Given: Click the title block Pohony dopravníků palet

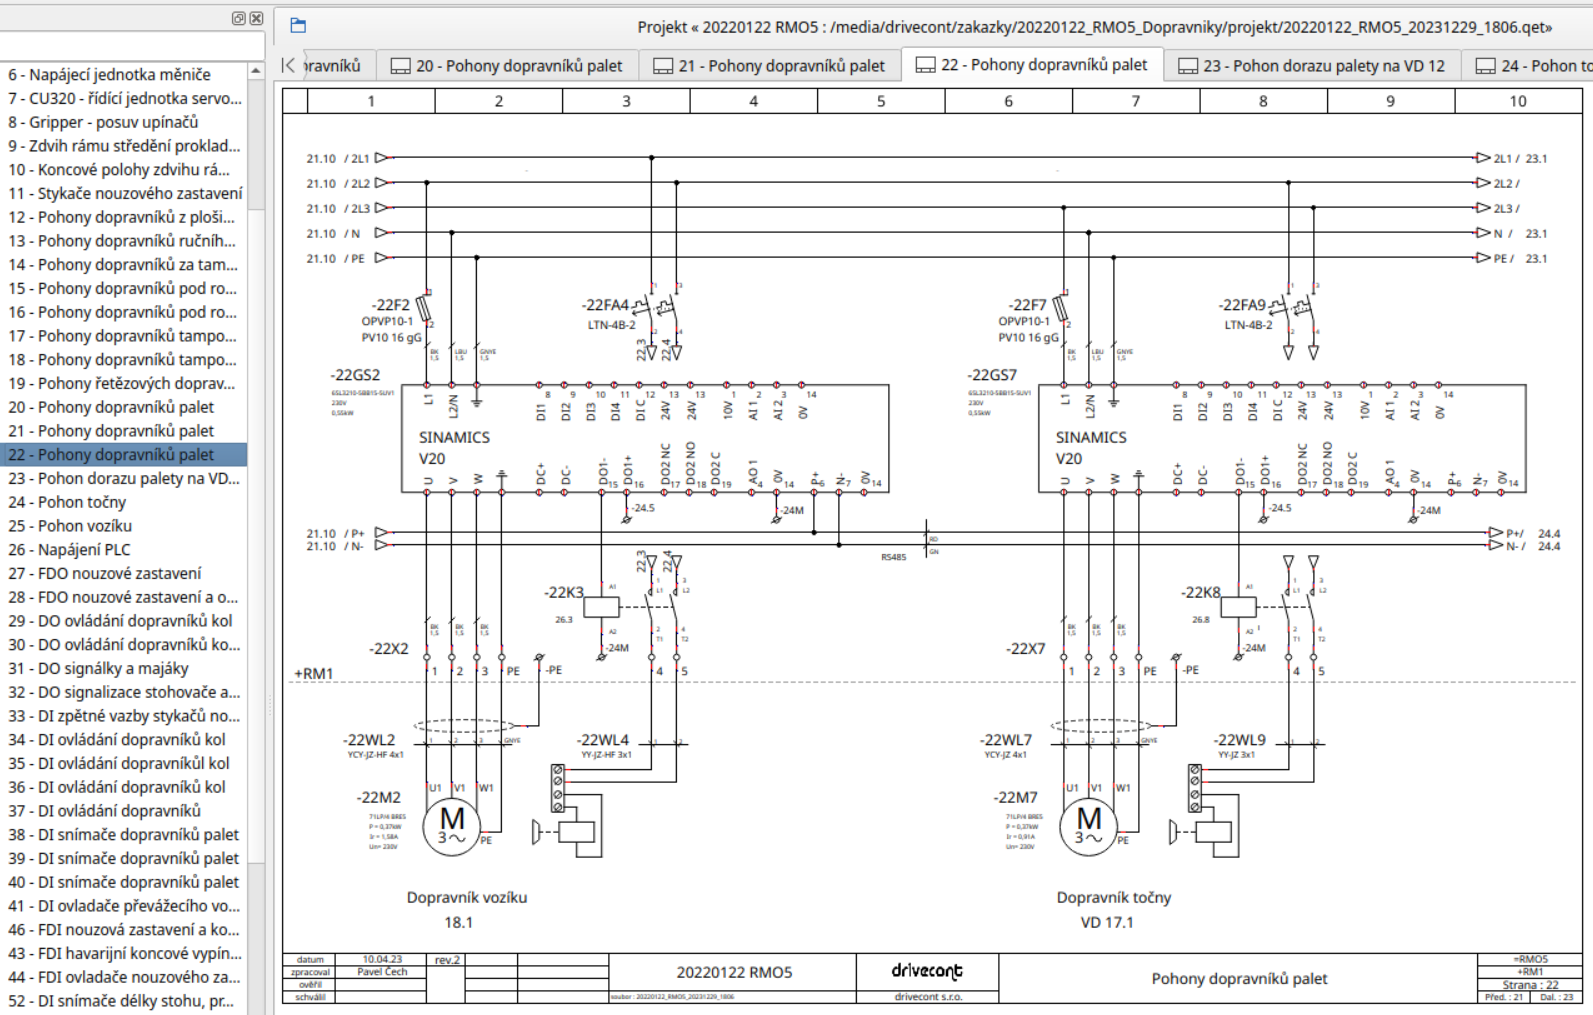Looking at the screenshot, I should (x=1239, y=978).
